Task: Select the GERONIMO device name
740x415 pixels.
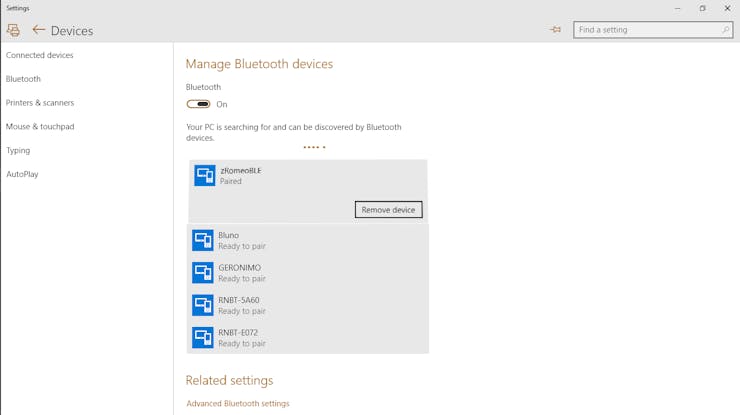Action: click(239, 268)
